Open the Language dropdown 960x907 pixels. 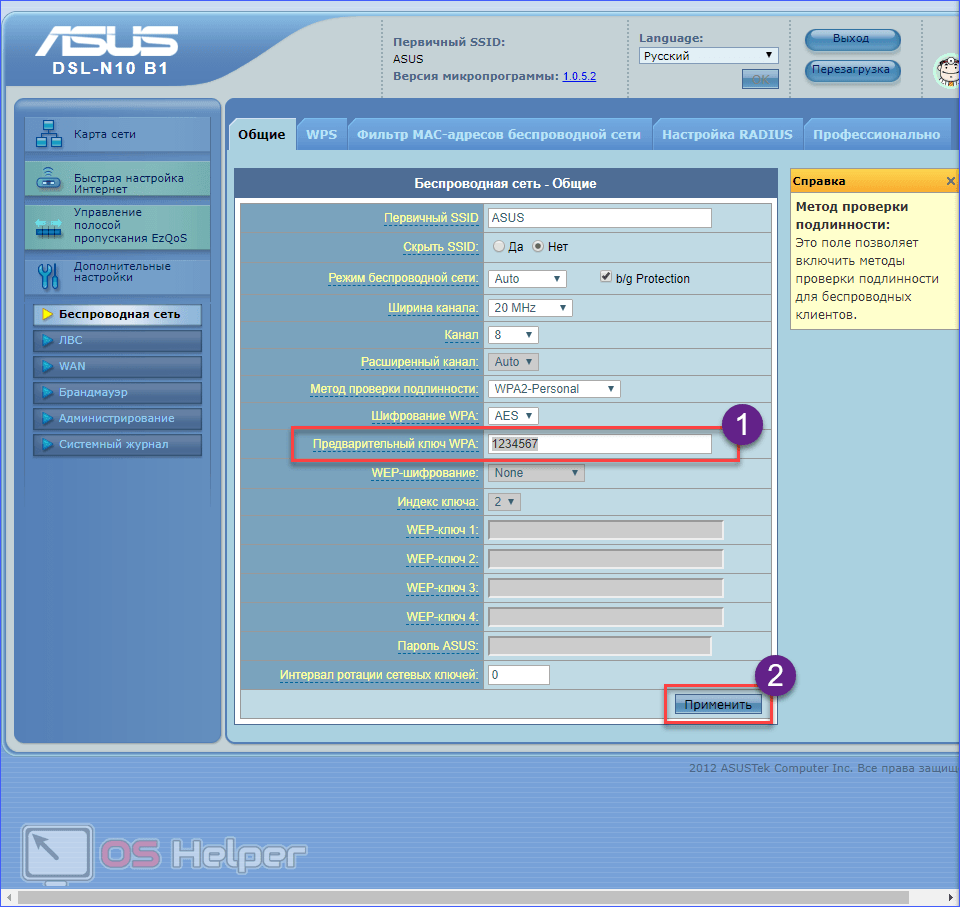tap(708, 56)
